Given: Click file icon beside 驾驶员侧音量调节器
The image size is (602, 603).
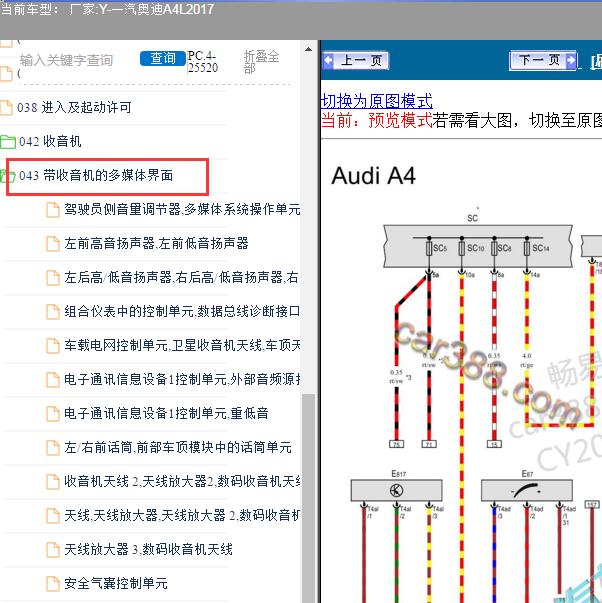Looking at the screenshot, I should click(x=53, y=210).
